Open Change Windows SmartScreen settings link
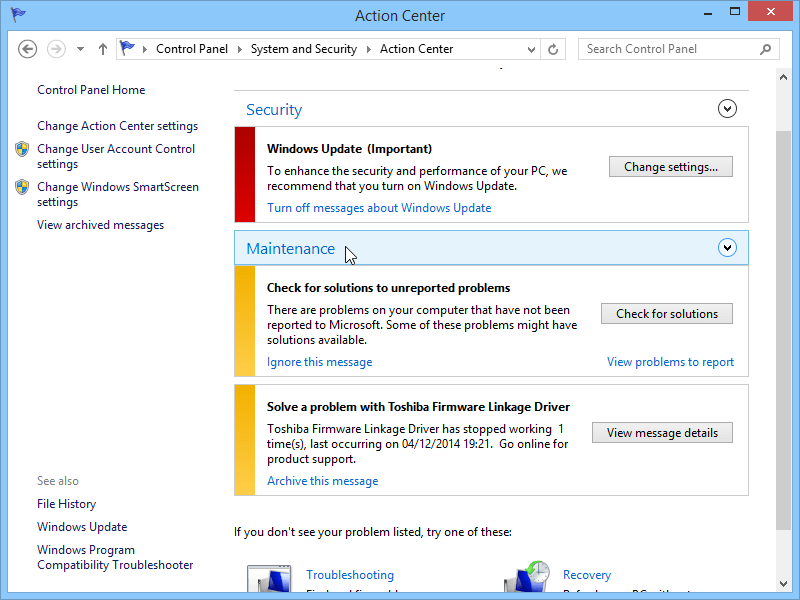 pos(118,194)
